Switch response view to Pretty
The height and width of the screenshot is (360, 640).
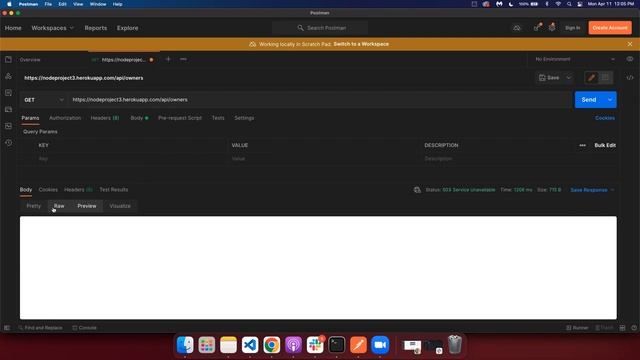point(33,206)
